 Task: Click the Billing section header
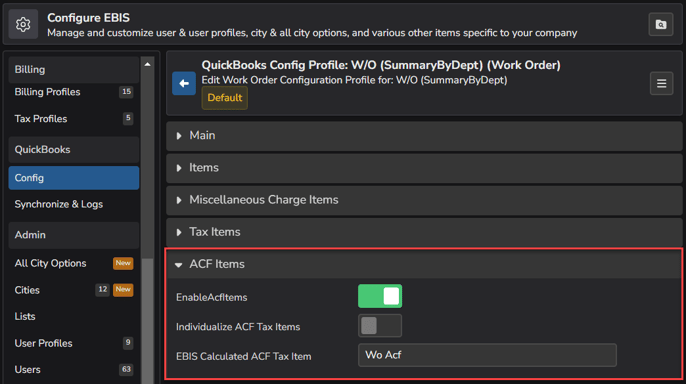74,70
